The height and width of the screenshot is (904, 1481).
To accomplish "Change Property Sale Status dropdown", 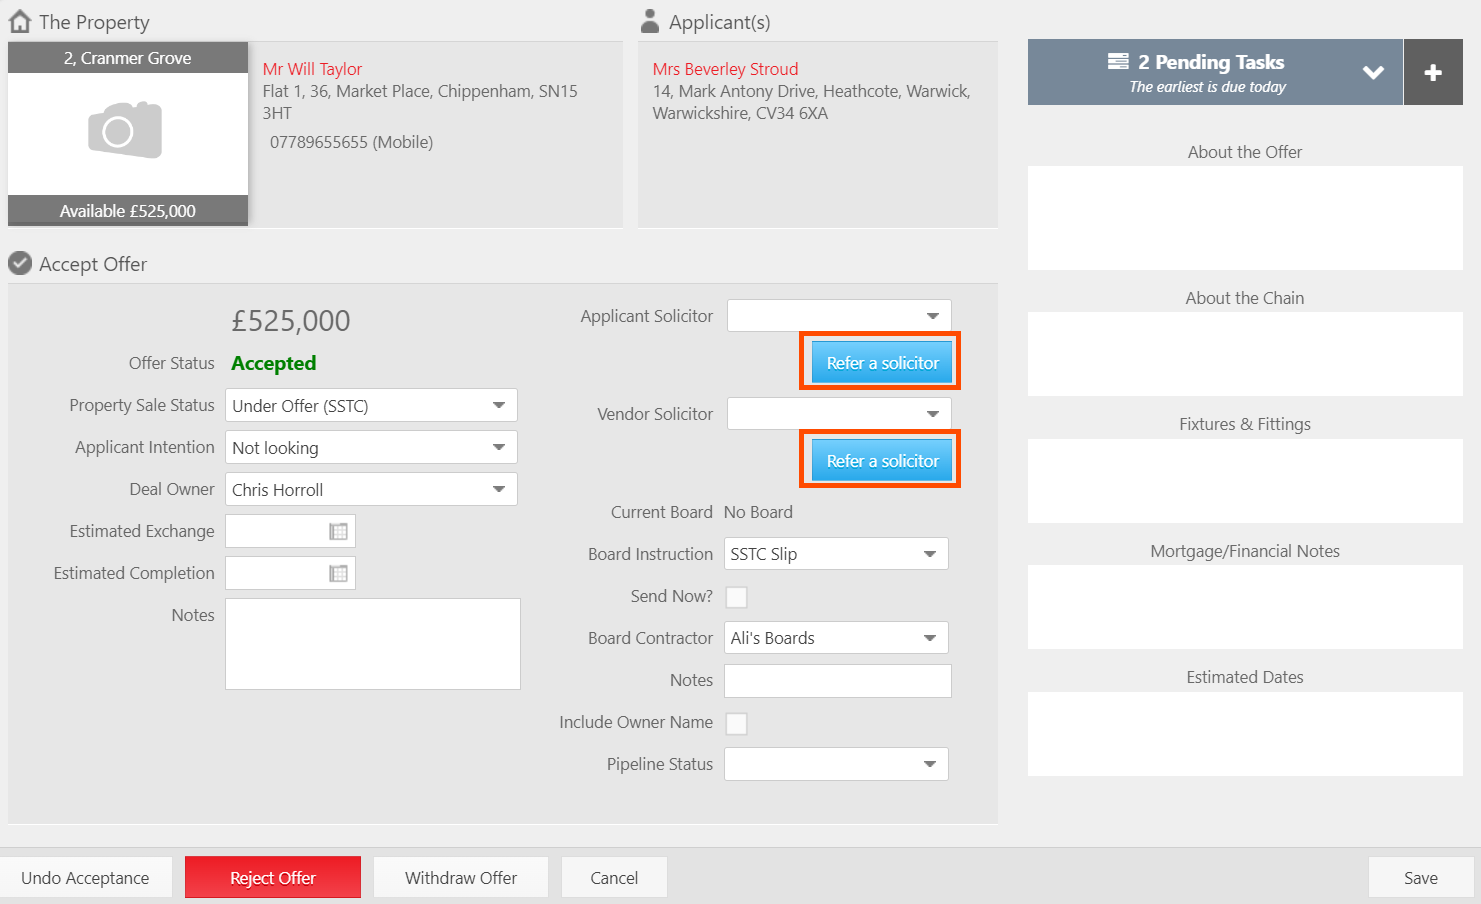I will (371, 405).
